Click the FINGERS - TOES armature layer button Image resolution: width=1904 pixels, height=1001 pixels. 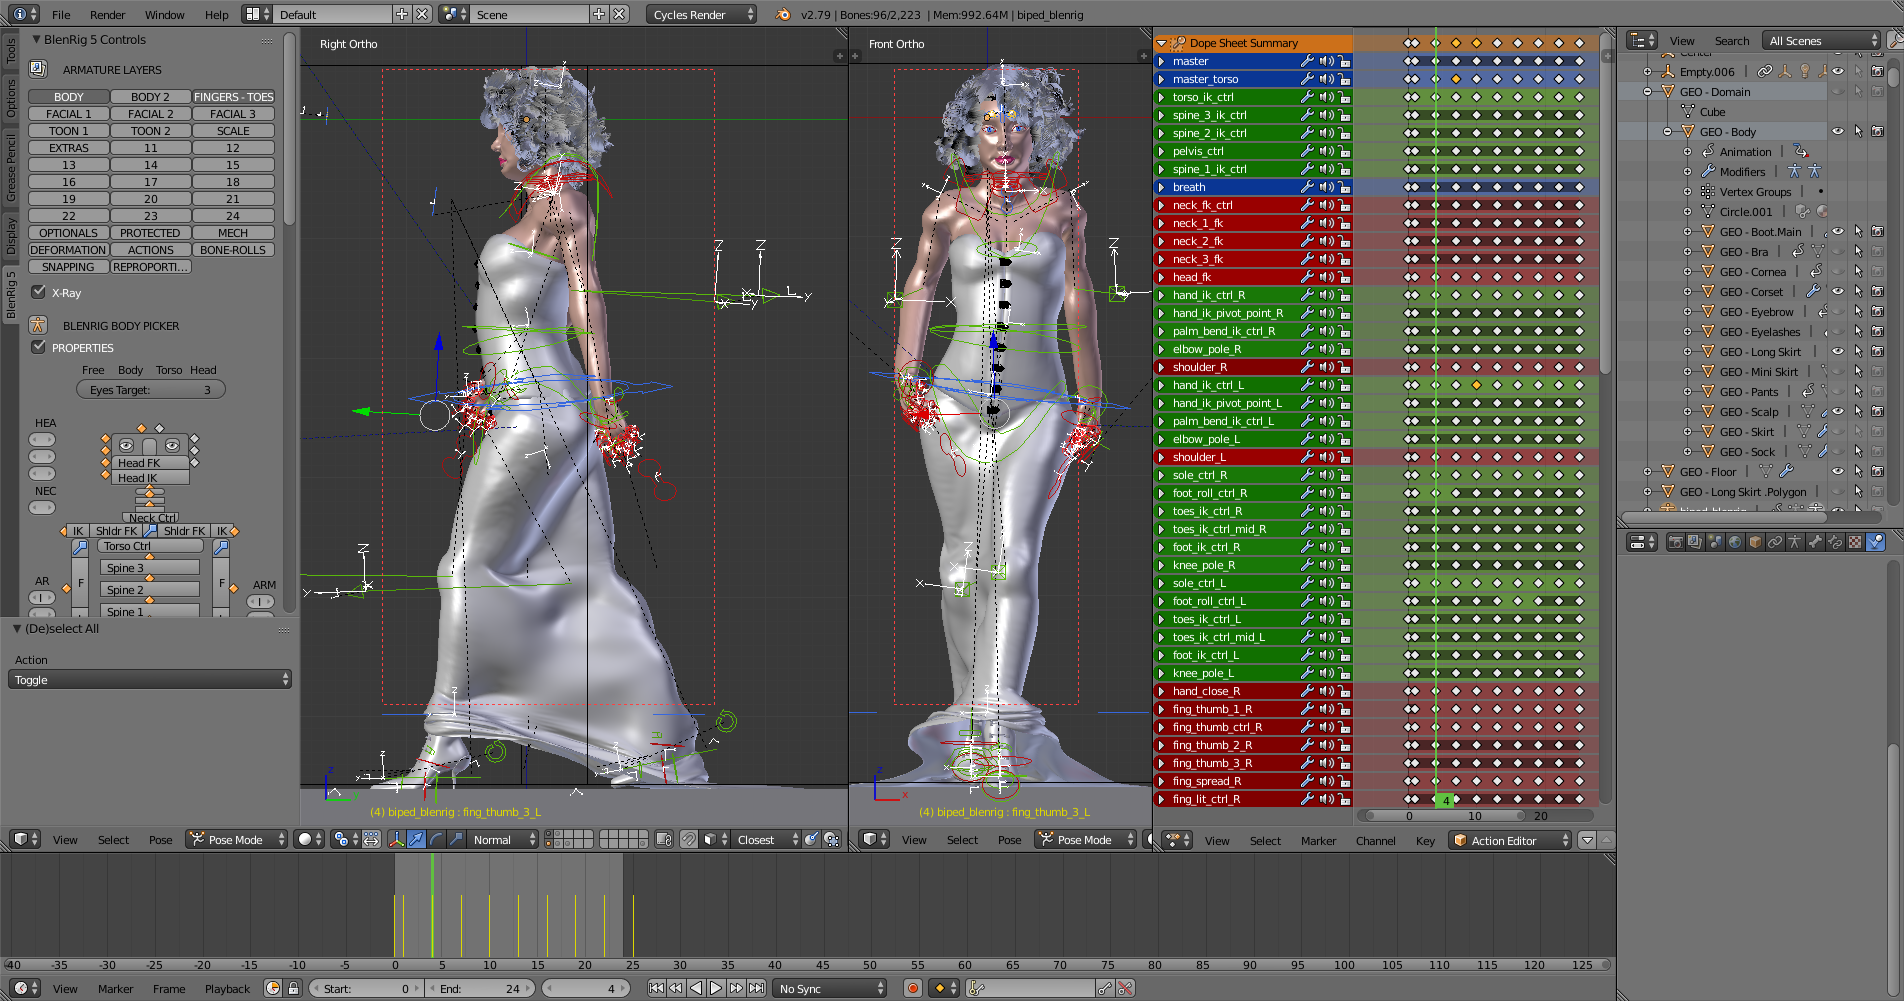coord(233,97)
